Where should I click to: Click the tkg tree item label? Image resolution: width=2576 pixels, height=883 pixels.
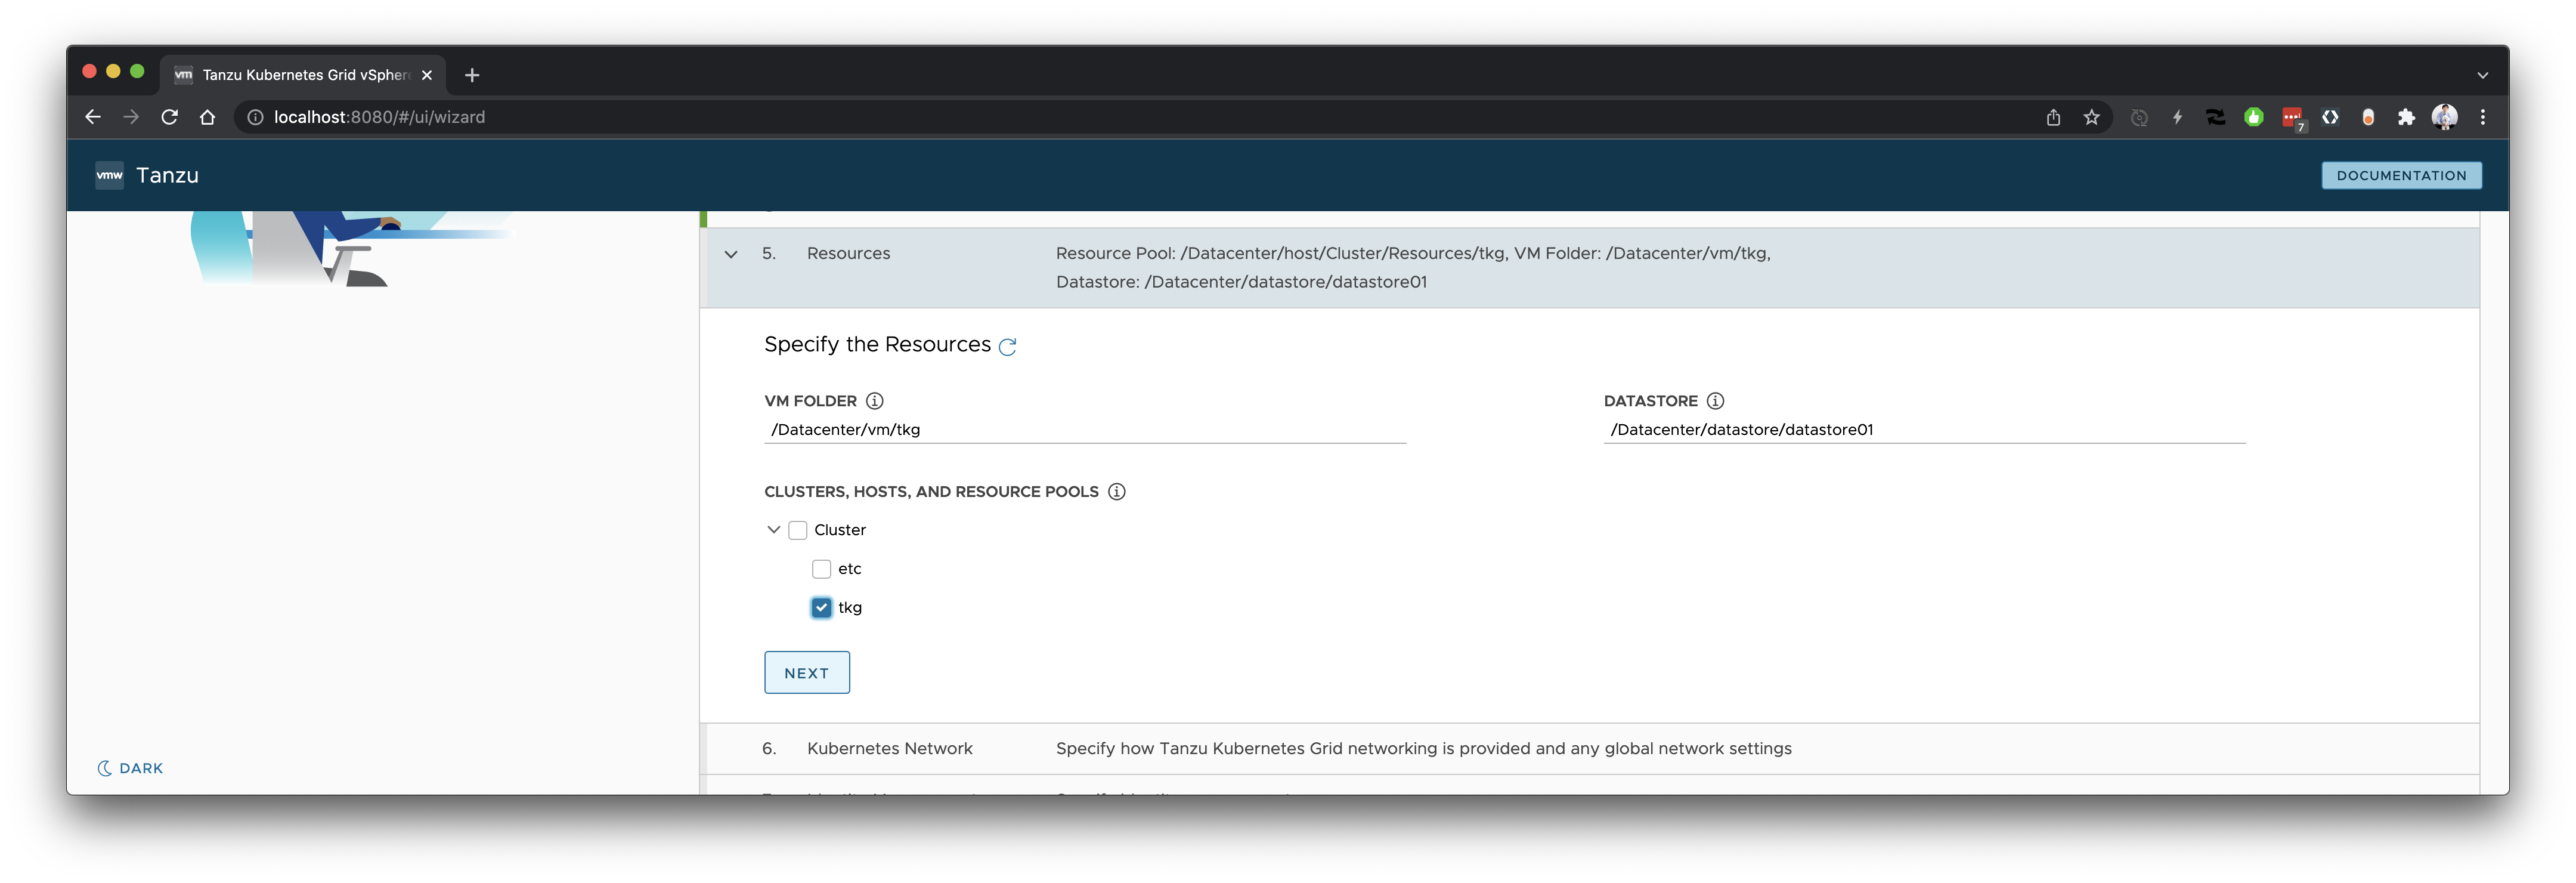pos(849,608)
